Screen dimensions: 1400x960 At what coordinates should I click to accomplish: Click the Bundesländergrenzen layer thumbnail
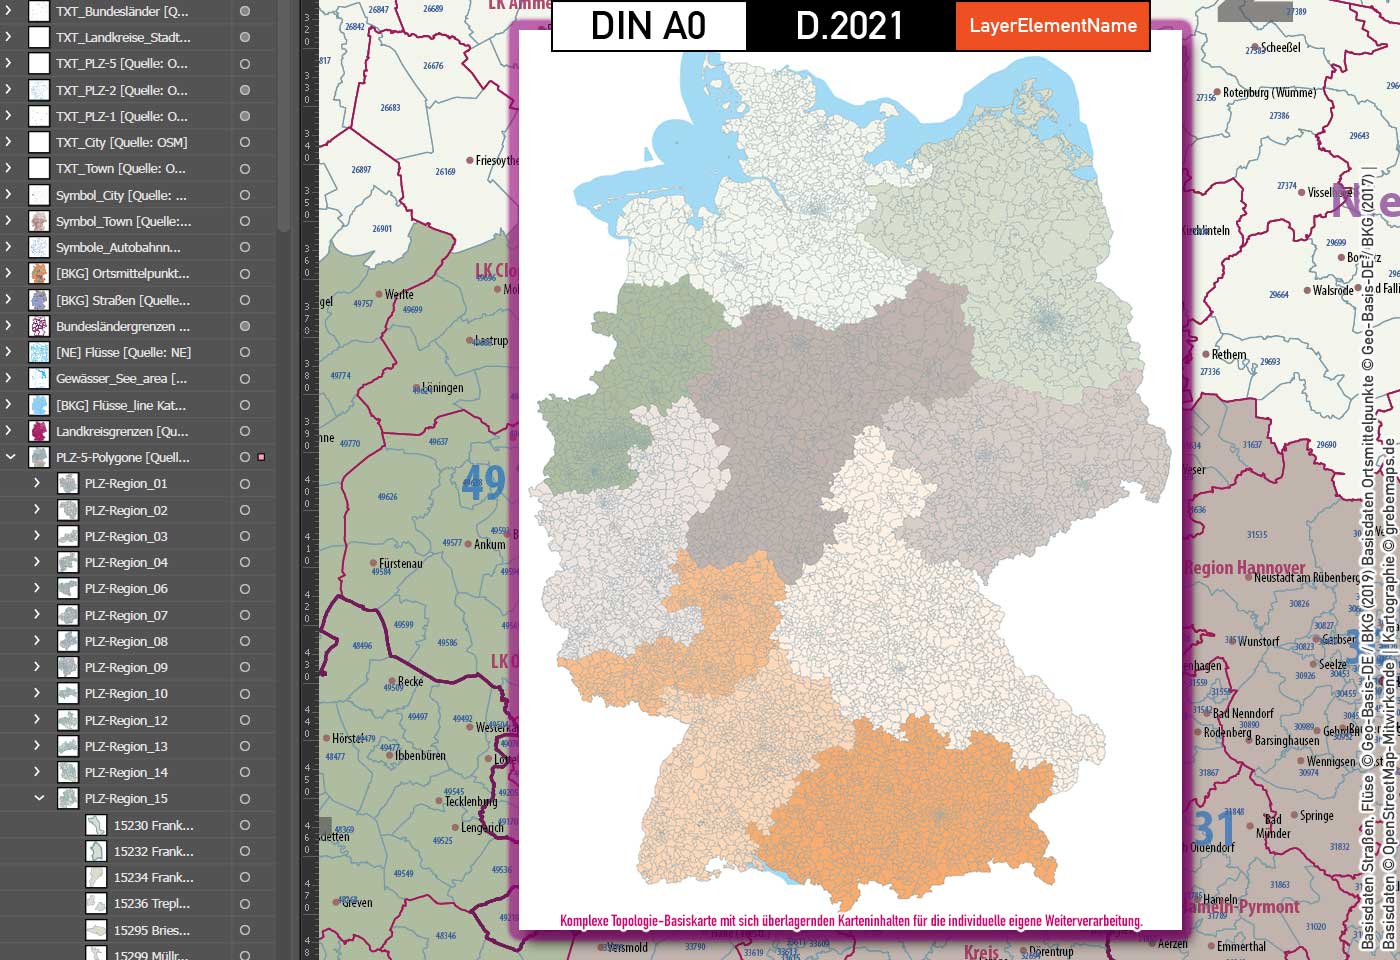click(41, 326)
